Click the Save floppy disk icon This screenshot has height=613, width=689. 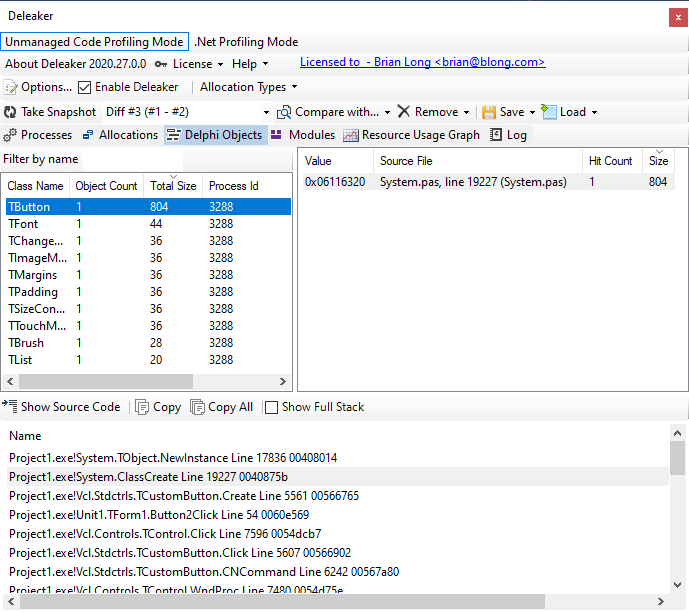(x=489, y=112)
